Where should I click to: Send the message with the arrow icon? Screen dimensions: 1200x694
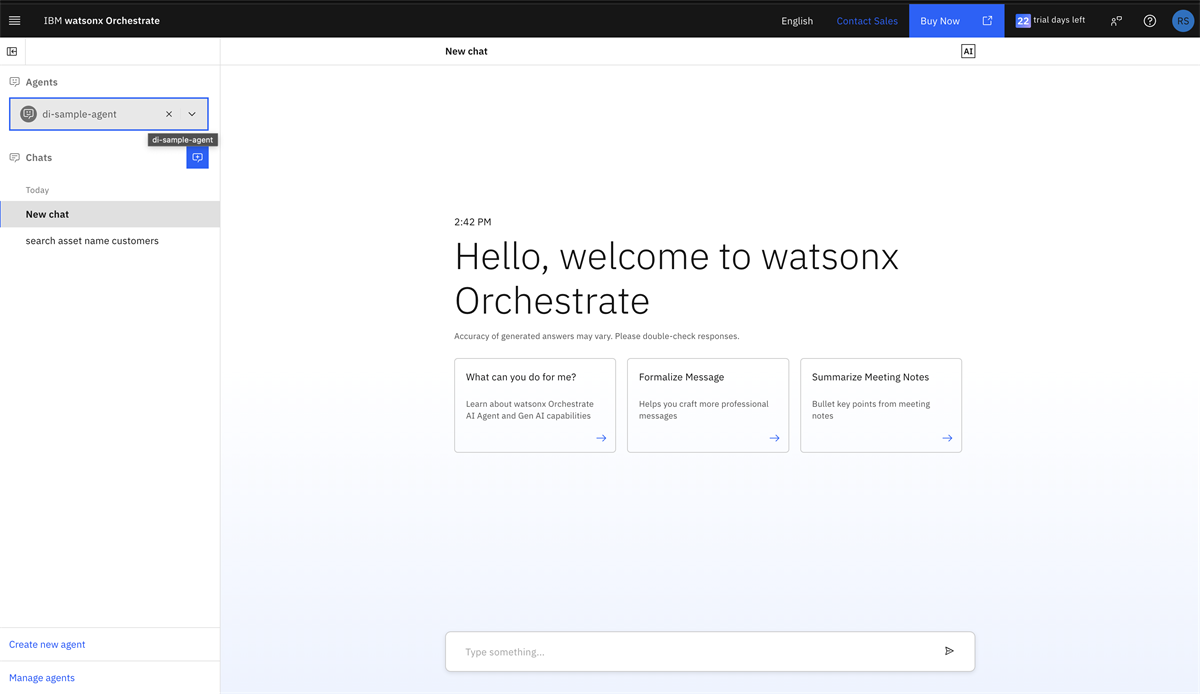click(949, 651)
